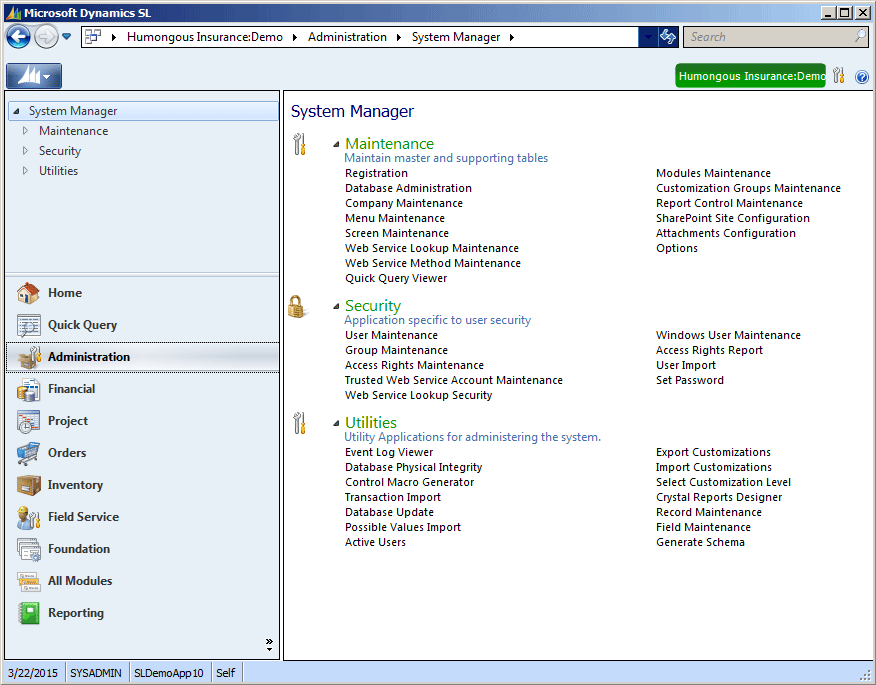876x685 pixels.
Task: Click the 3/22/2015 date in status bar
Action: 33,673
